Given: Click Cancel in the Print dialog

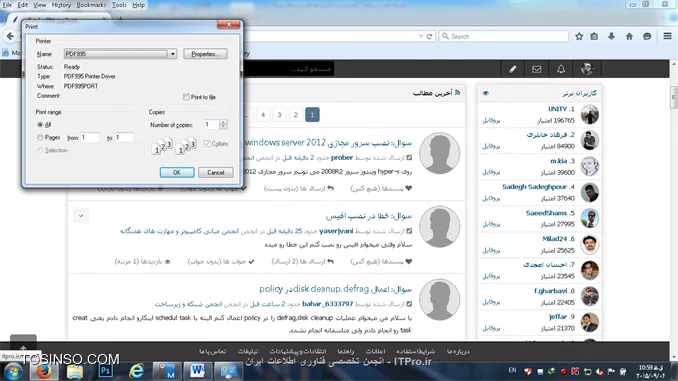Looking at the screenshot, I should [x=215, y=173].
